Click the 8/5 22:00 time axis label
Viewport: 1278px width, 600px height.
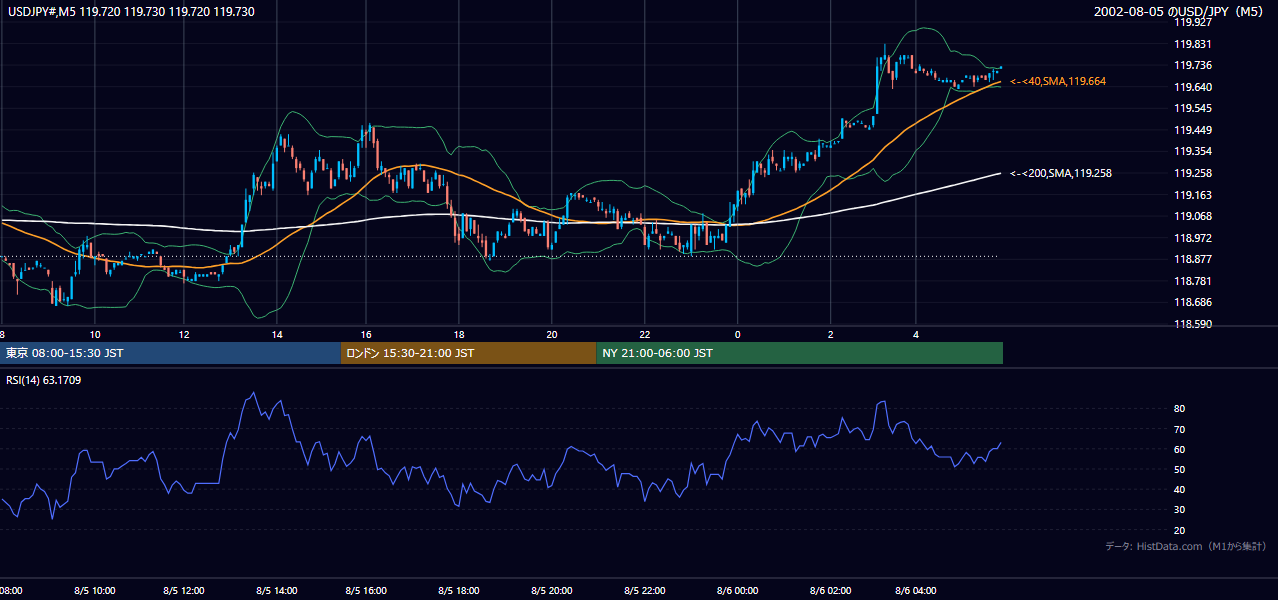click(646, 591)
